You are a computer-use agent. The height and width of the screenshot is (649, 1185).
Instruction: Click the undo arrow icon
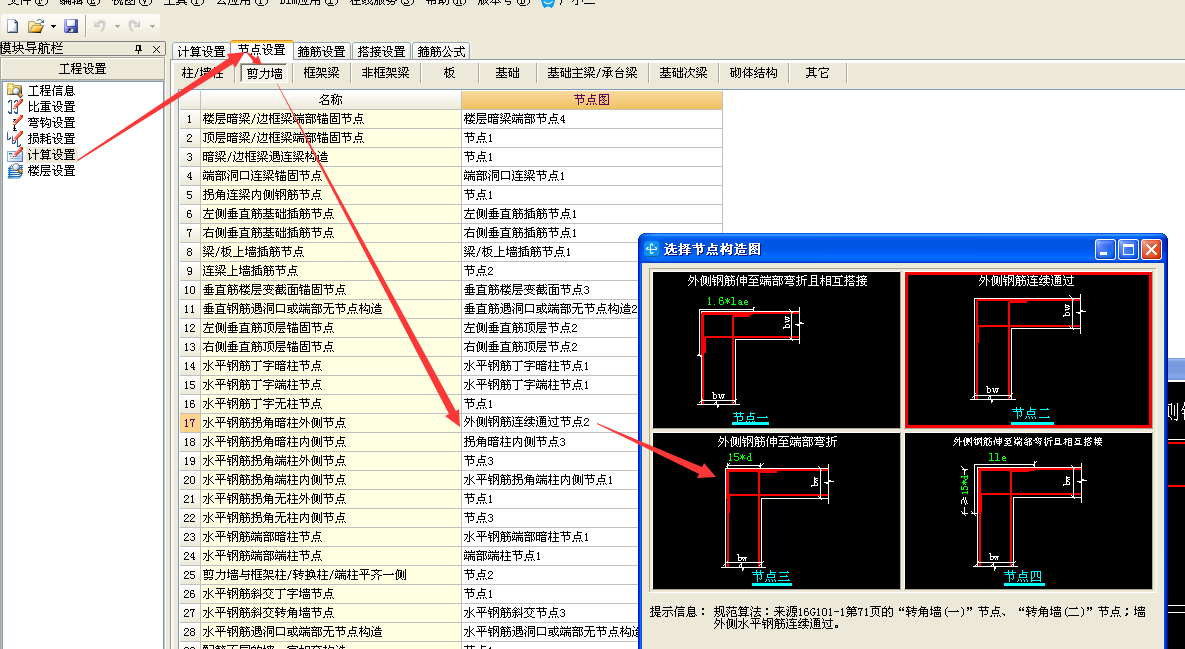[100, 26]
